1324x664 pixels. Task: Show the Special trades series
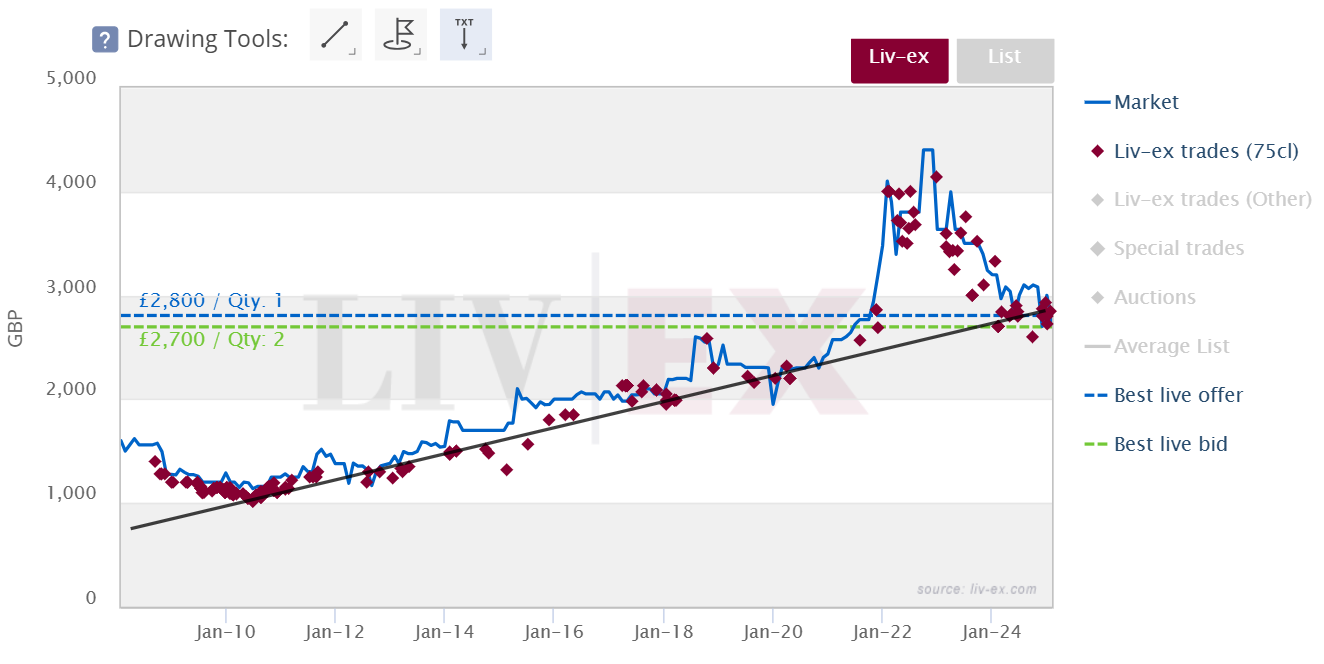(1165, 249)
